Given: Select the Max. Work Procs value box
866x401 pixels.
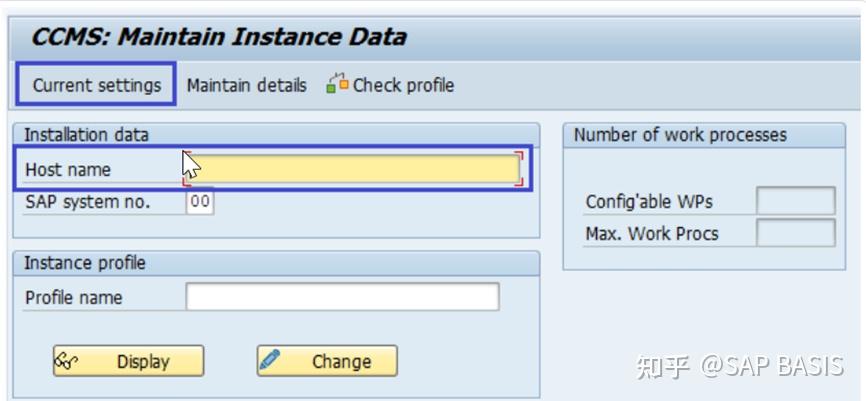Looking at the screenshot, I should point(795,233).
